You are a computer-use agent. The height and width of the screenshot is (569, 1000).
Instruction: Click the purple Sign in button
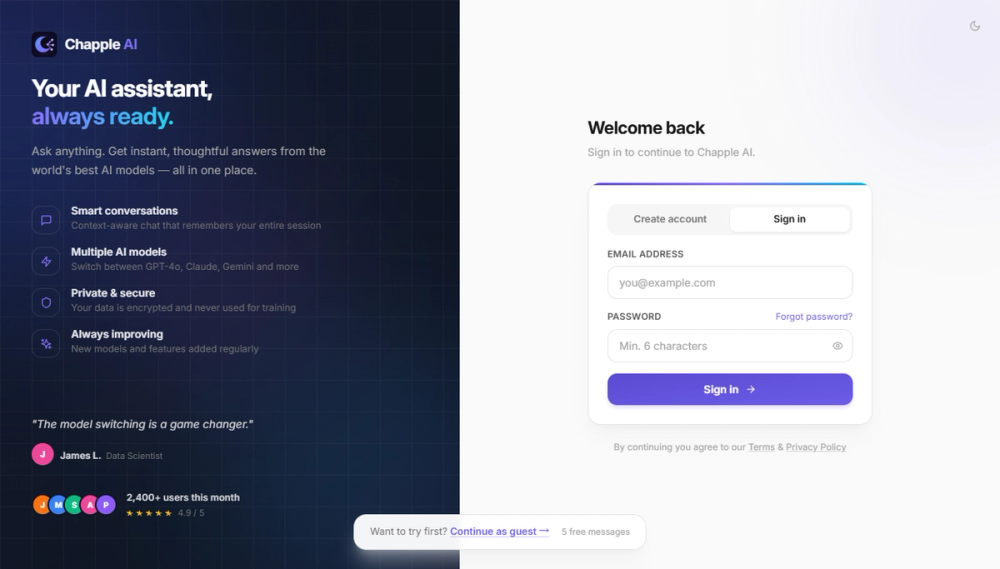point(730,389)
